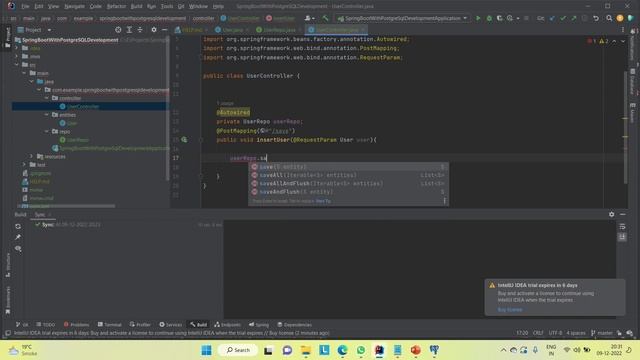
Task: Click the Git update project arrow icon
Action: tap(552, 18)
